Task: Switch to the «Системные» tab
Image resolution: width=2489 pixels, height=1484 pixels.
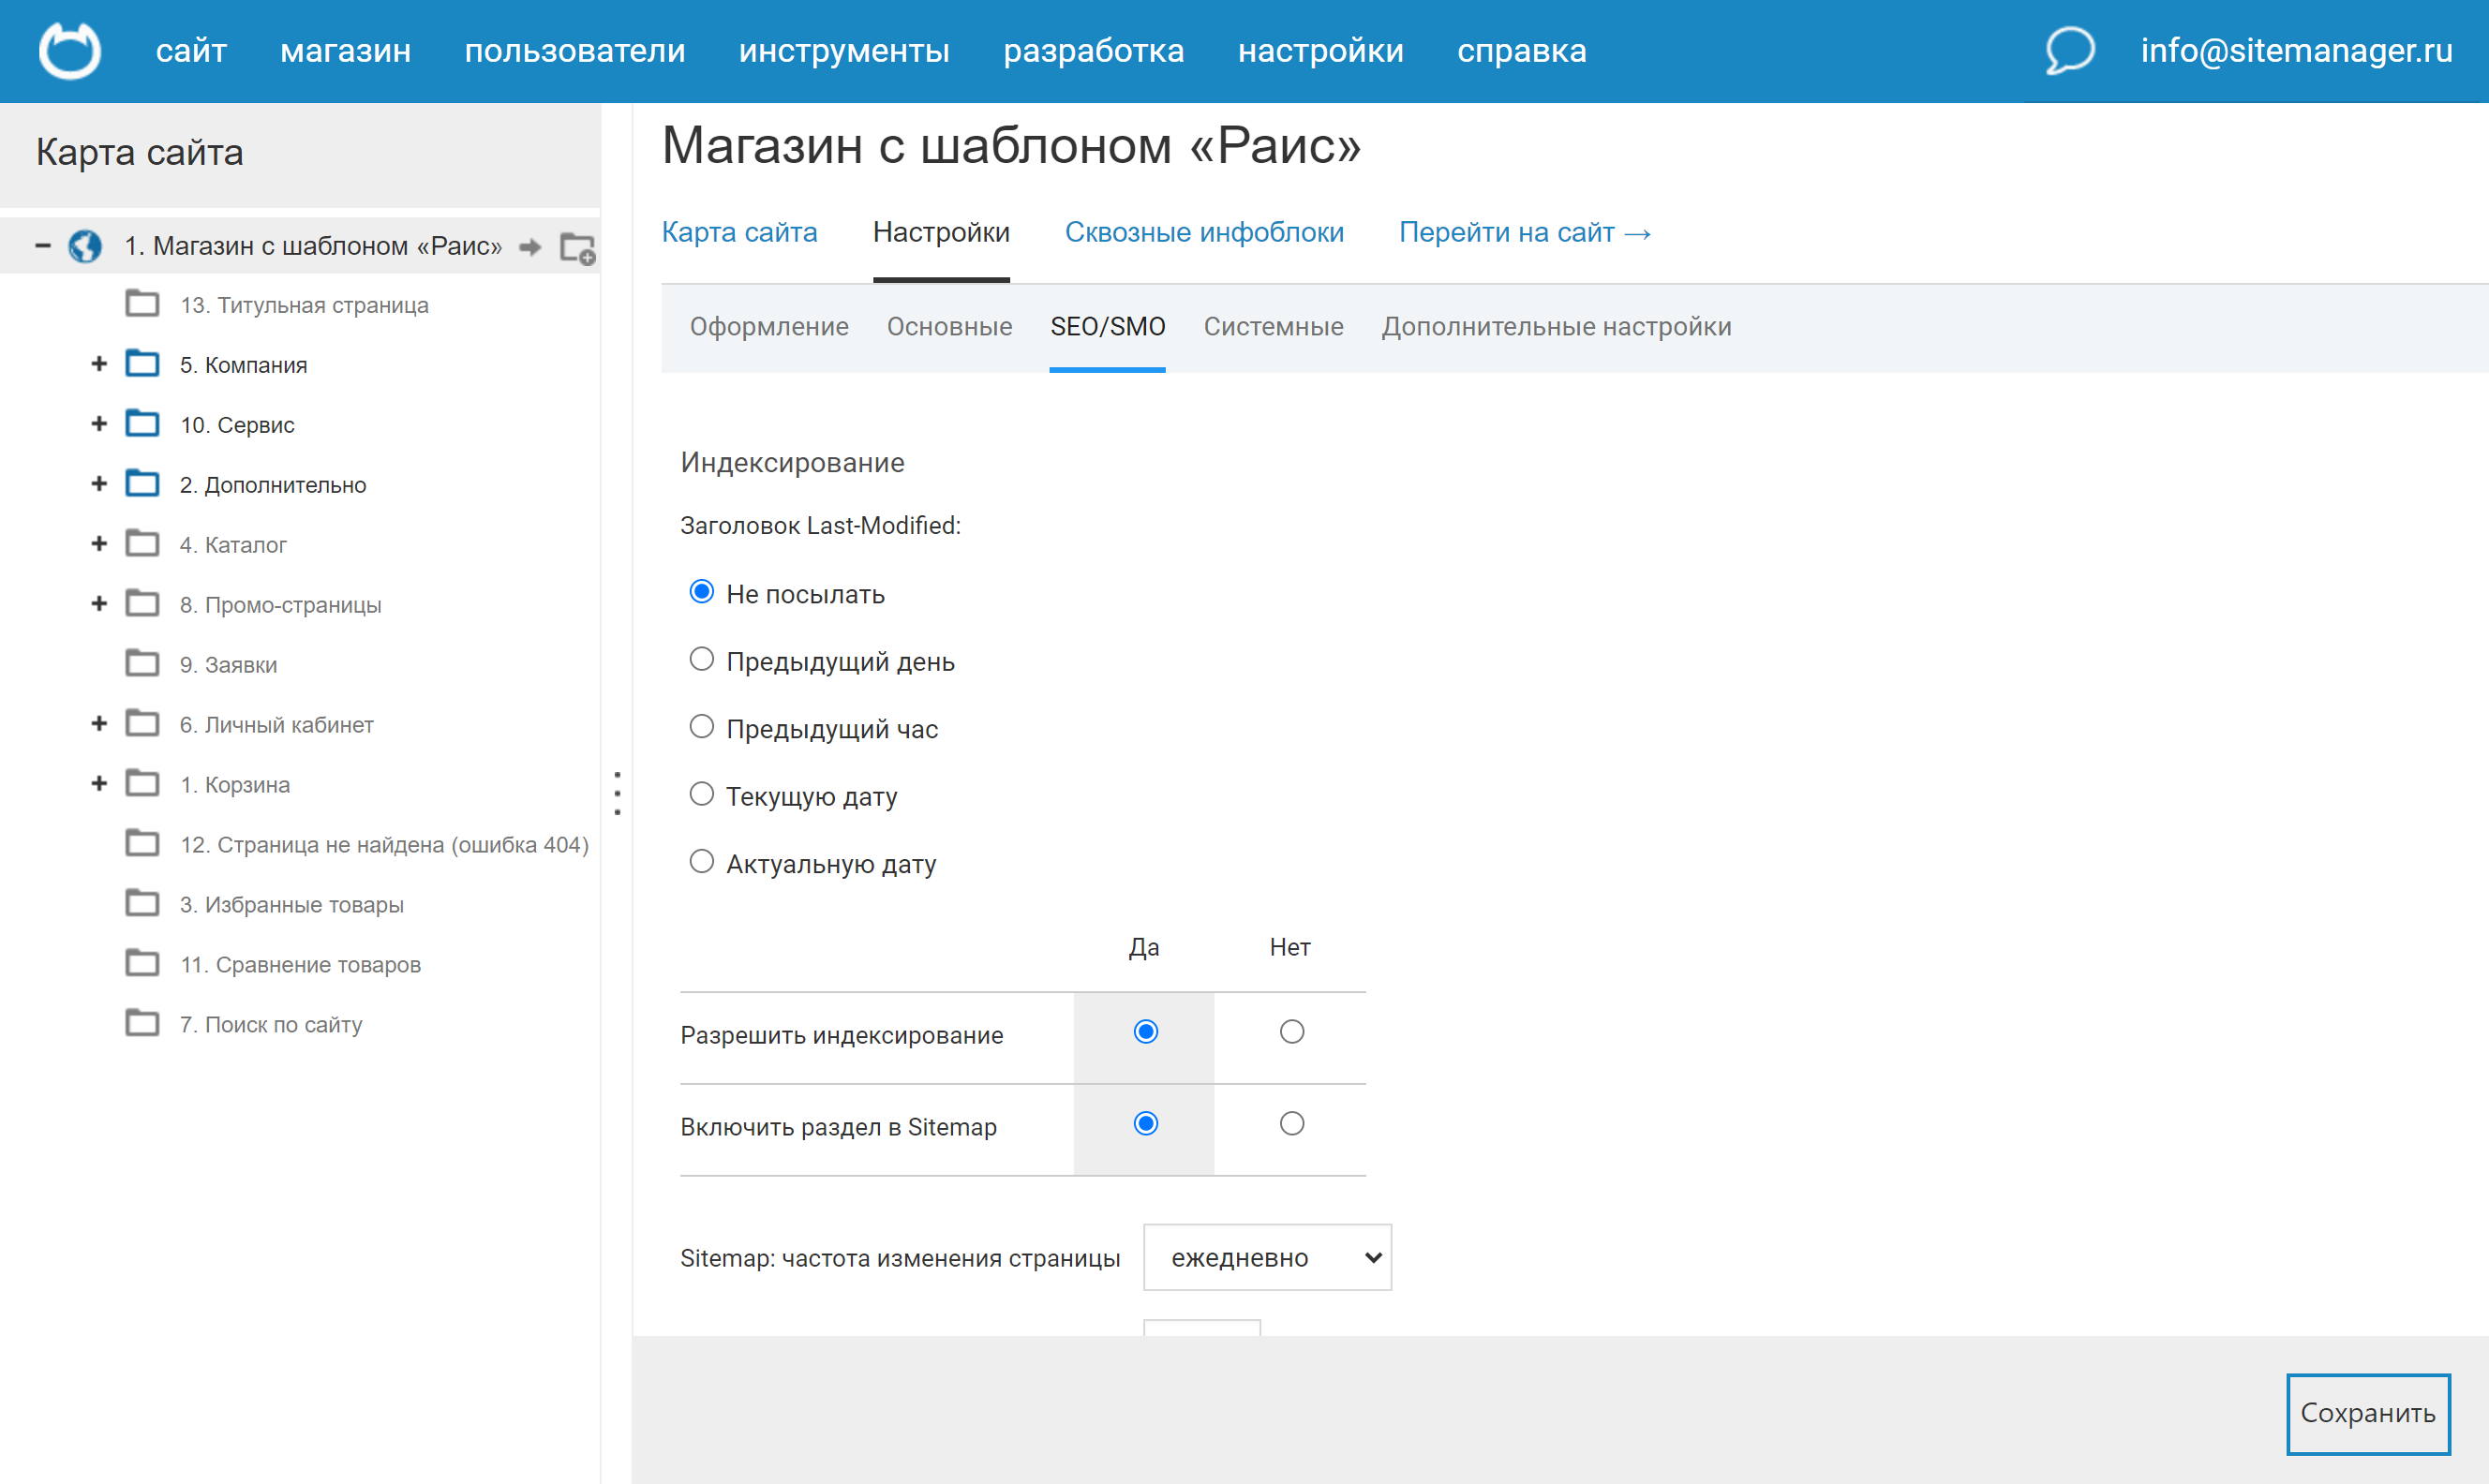Action: coord(1273,326)
